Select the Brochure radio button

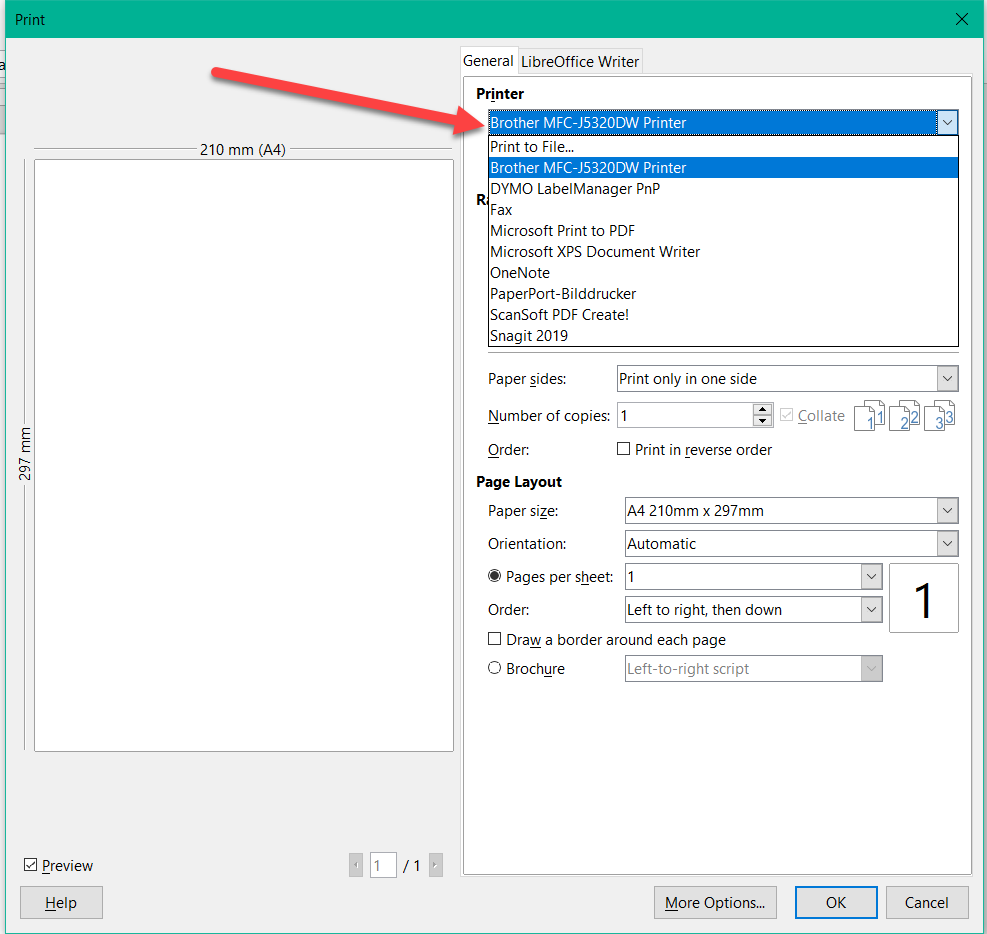coord(494,668)
